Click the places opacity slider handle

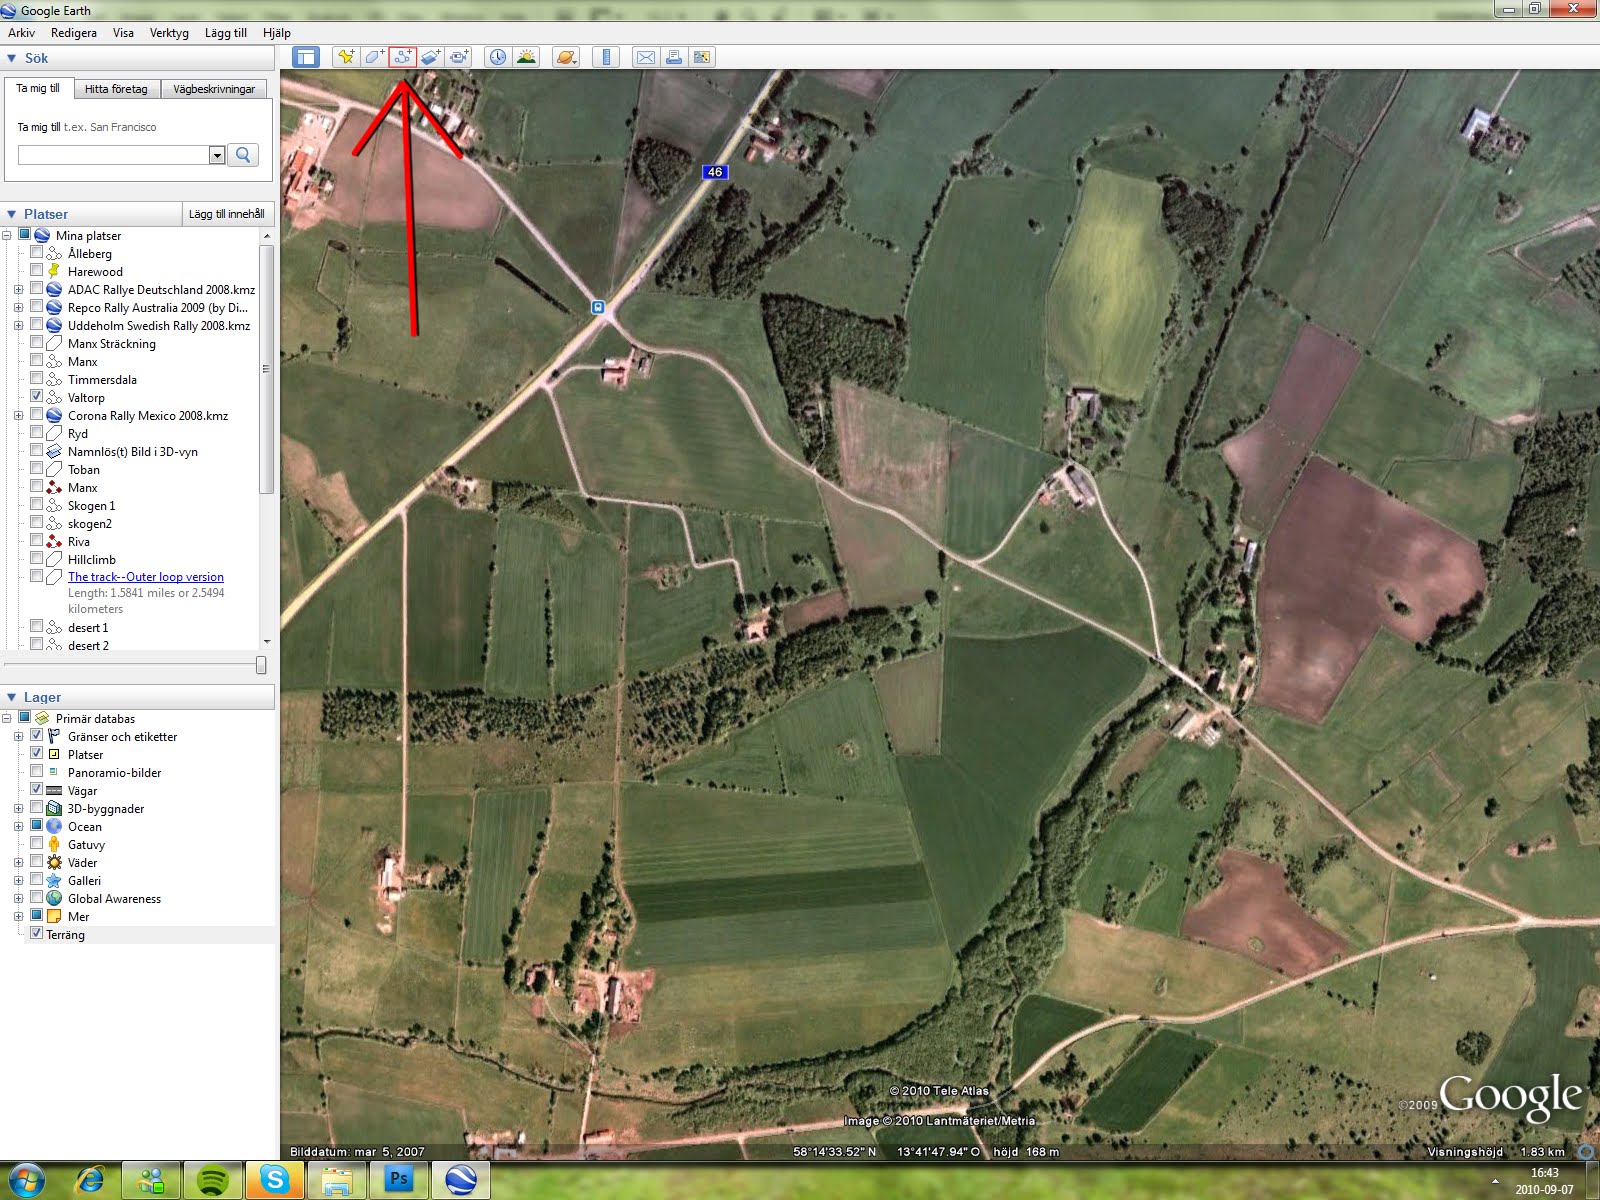point(261,665)
